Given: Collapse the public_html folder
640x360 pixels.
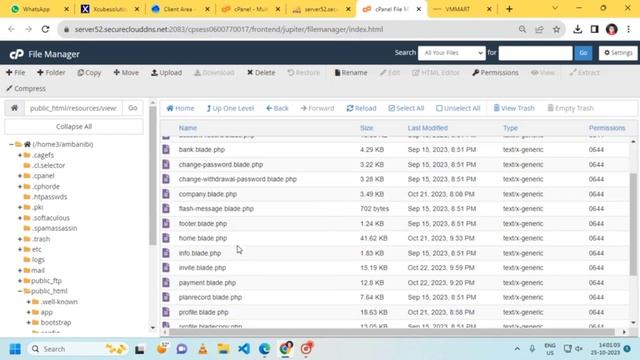Looking at the screenshot, I should [20, 291].
